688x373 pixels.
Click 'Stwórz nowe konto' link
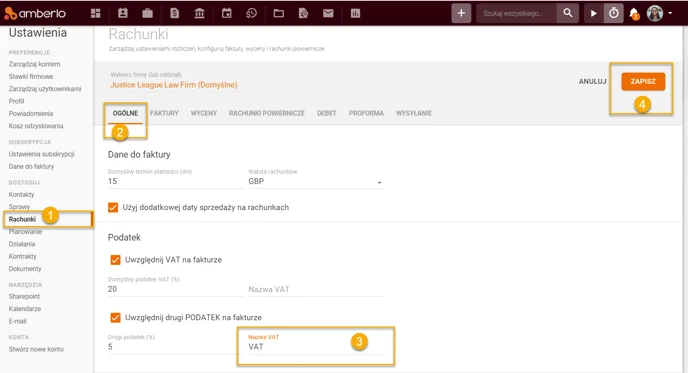(x=36, y=349)
